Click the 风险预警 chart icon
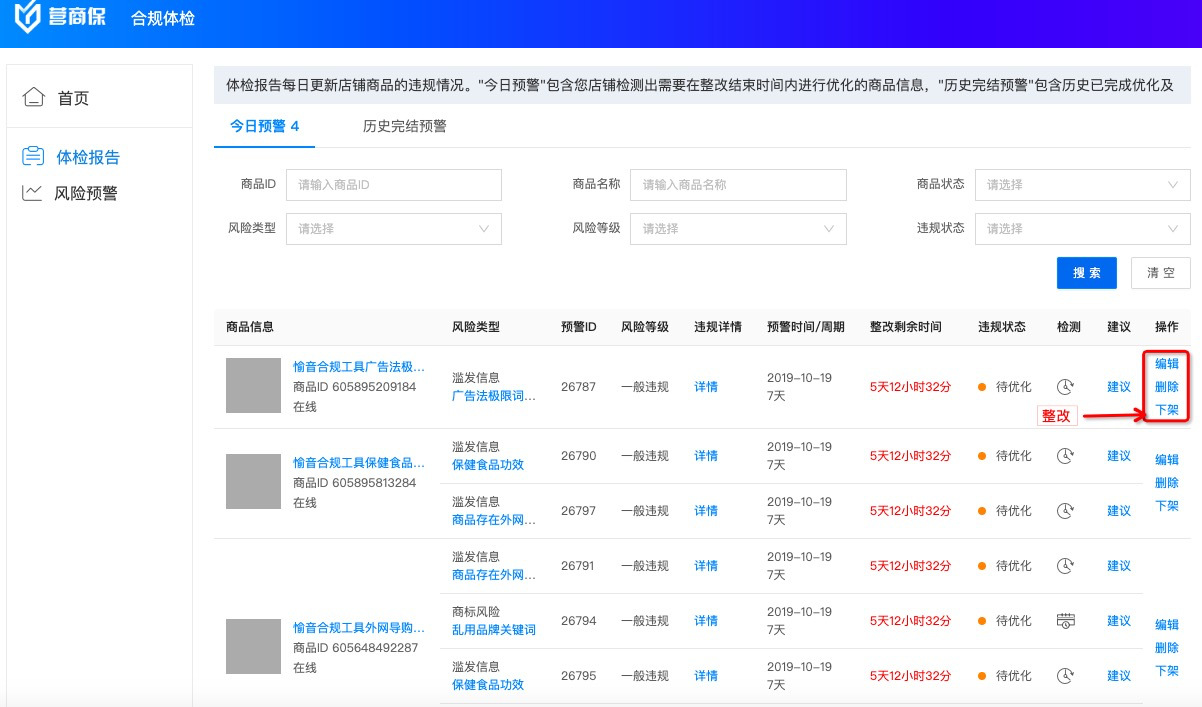1202x707 pixels. [x=33, y=193]
